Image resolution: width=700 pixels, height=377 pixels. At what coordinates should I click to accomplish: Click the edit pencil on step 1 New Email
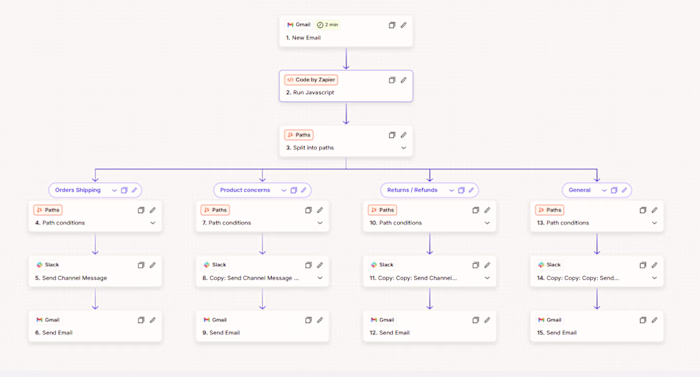coord(404,25)
